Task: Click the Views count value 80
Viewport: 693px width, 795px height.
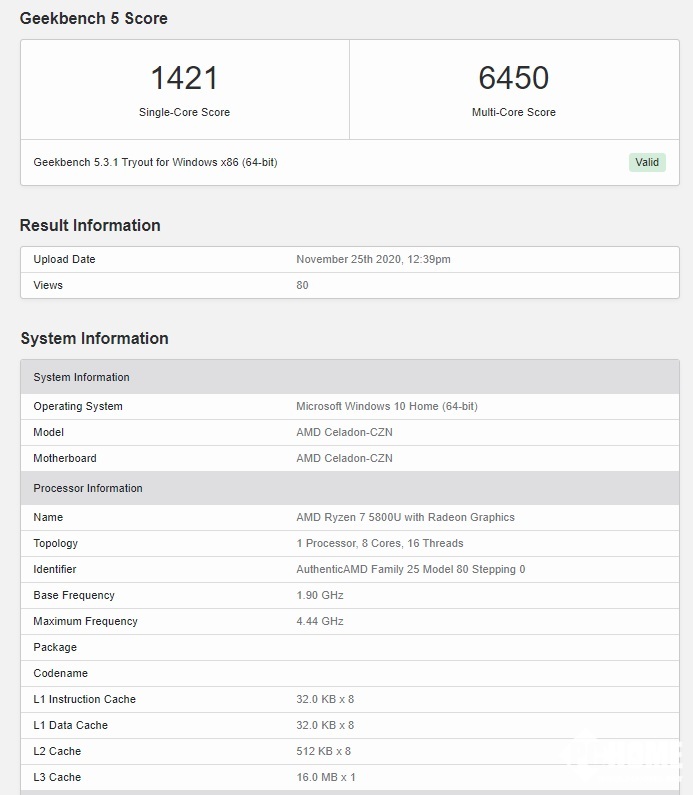Action: pyautogui.click(x=302, y=285)
